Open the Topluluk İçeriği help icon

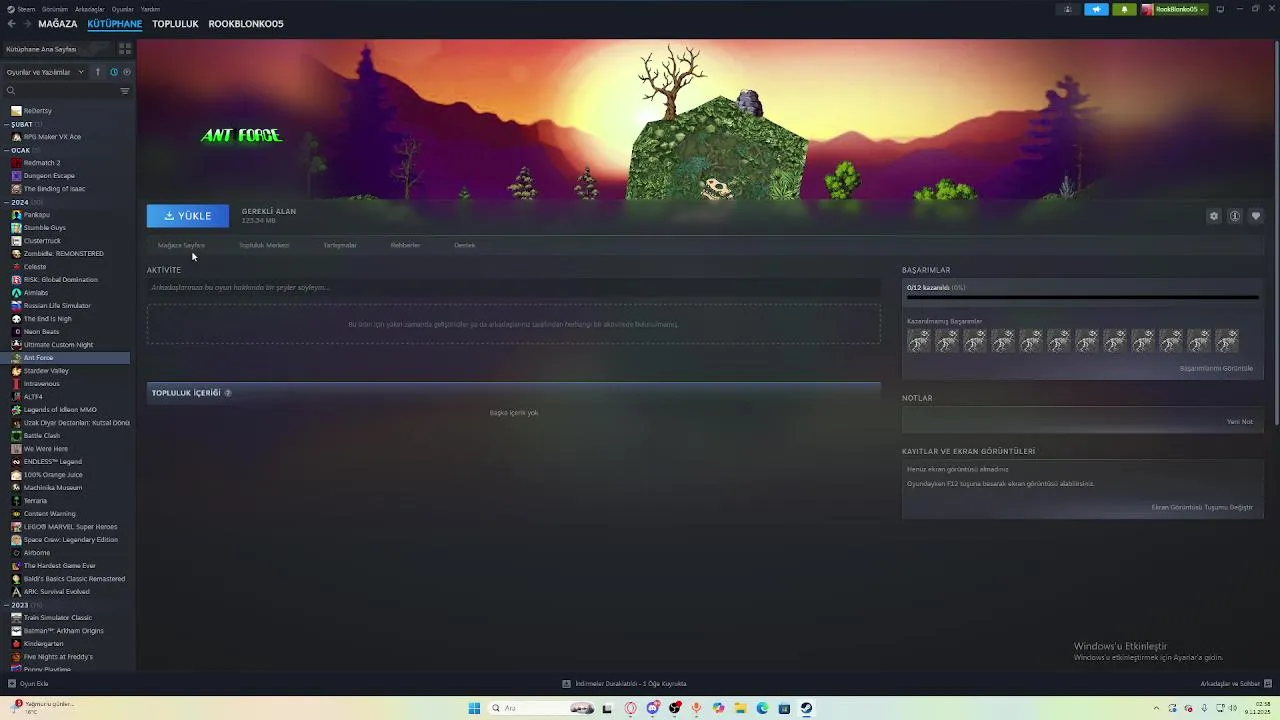click(228, 393)
